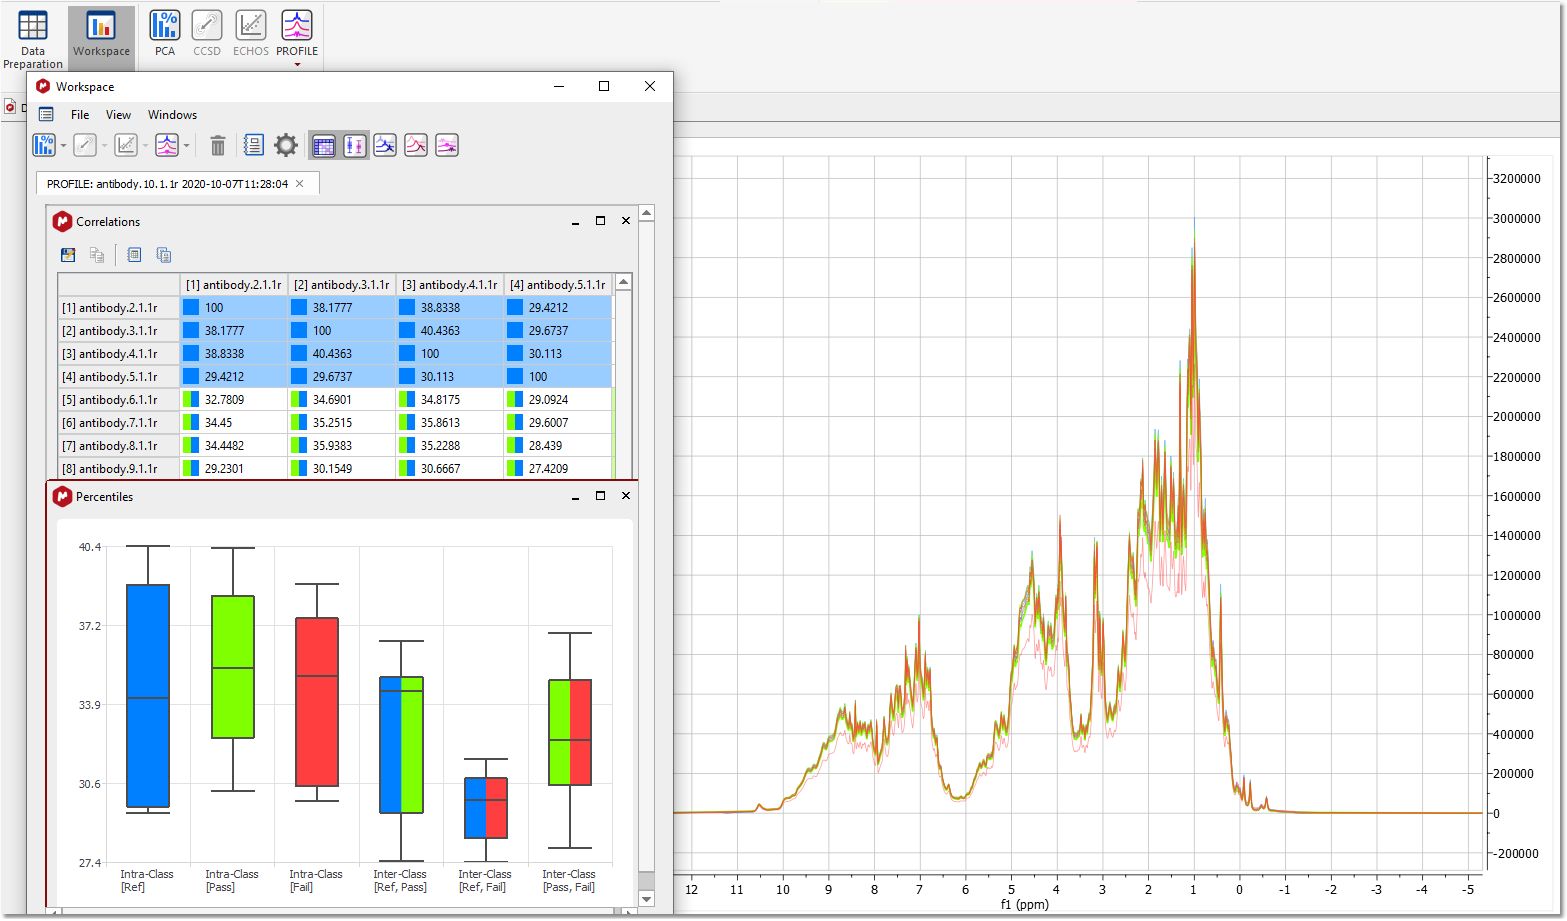Image resolution: width=1567 pixels, height=921 pixels.
Task: Maximize the Percentiles sub-panel
Action: 600,496
